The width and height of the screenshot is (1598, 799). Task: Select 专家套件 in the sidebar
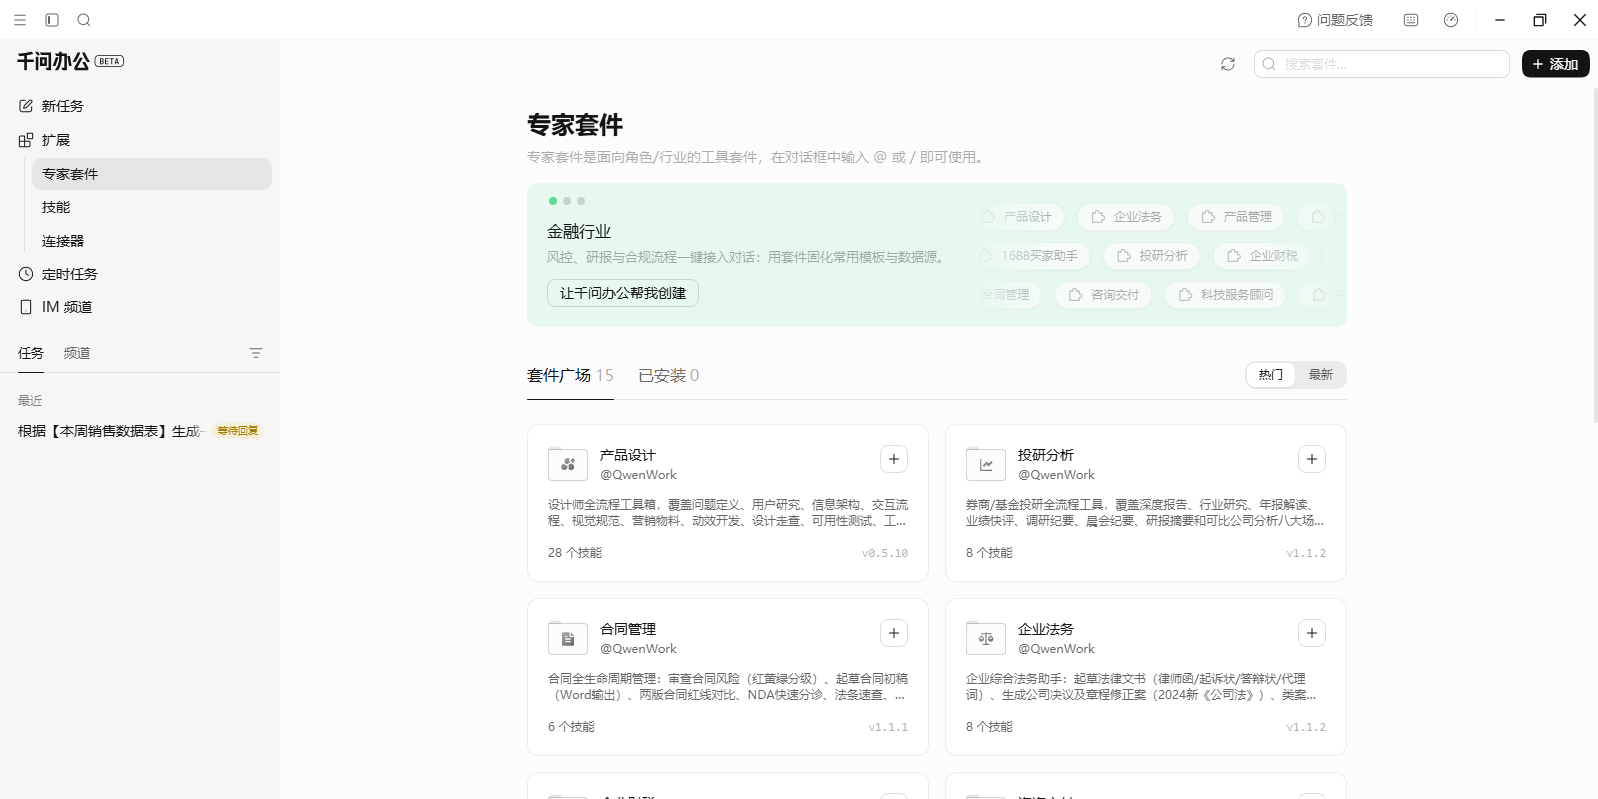152,174
